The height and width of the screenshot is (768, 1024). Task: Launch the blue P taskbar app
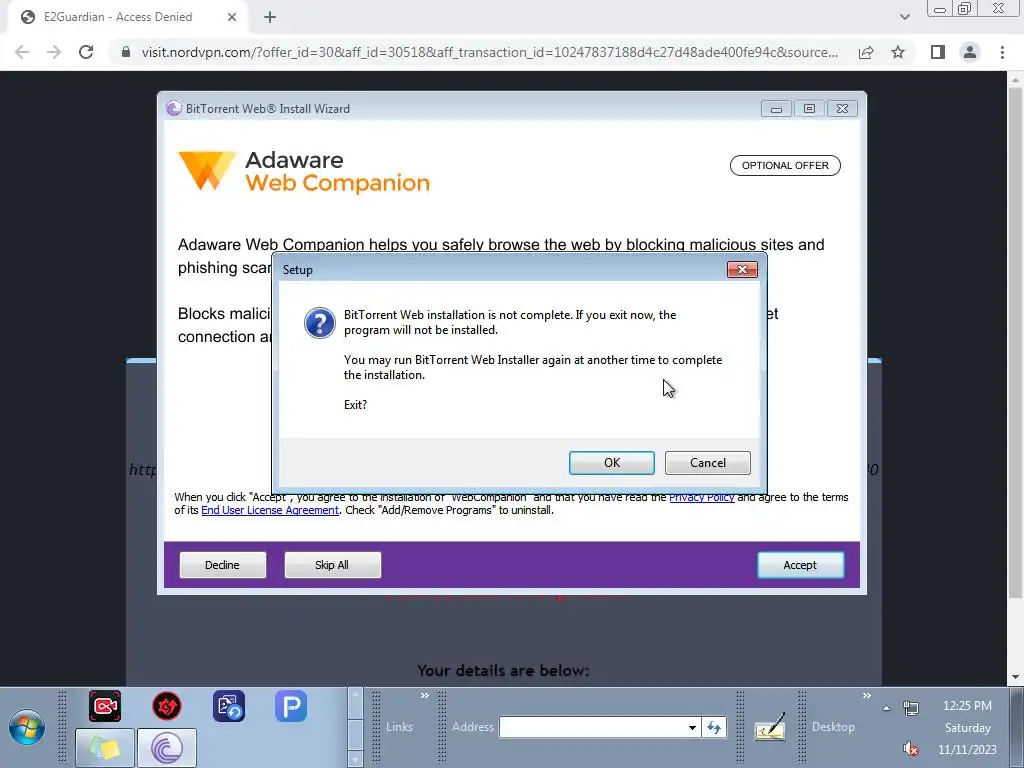coord(291,706)
